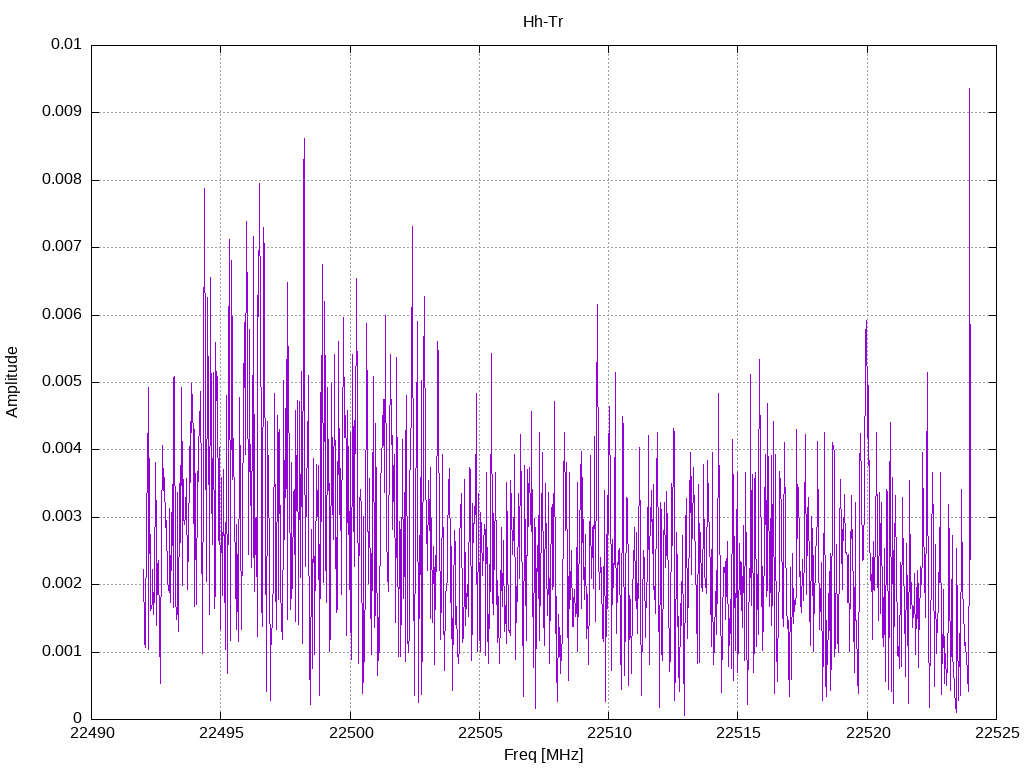Click x-axis tick label 22515
Image resolution: width=1024 pixels, height=768 pixels.
point(739,733)
